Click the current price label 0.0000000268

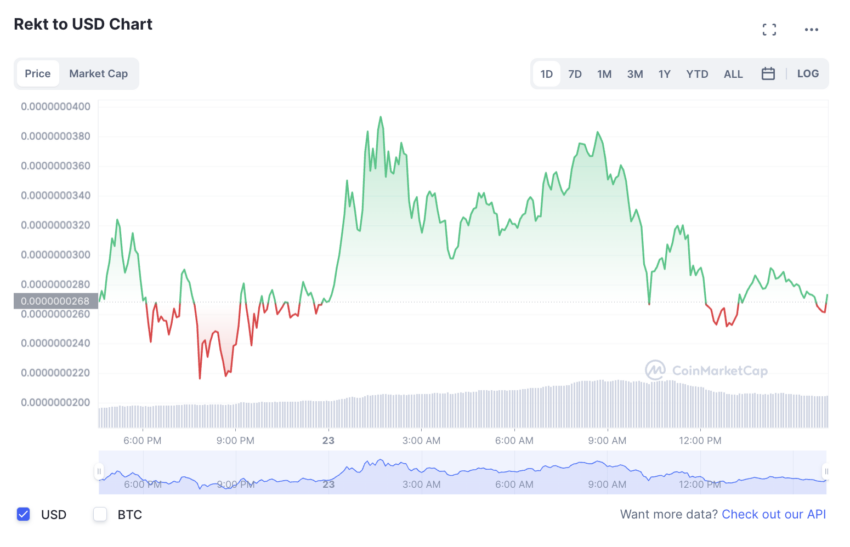pyautogui.click(x=54, y=301)
